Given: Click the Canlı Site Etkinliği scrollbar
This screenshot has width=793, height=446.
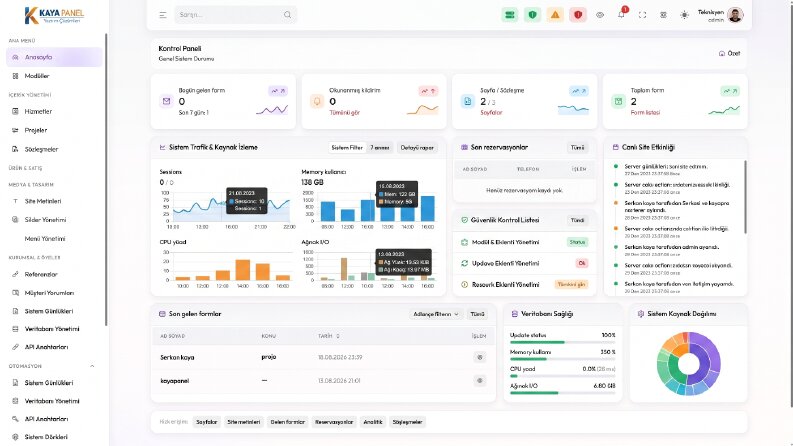Looking at the screenshot, I should tap(745, 197).
